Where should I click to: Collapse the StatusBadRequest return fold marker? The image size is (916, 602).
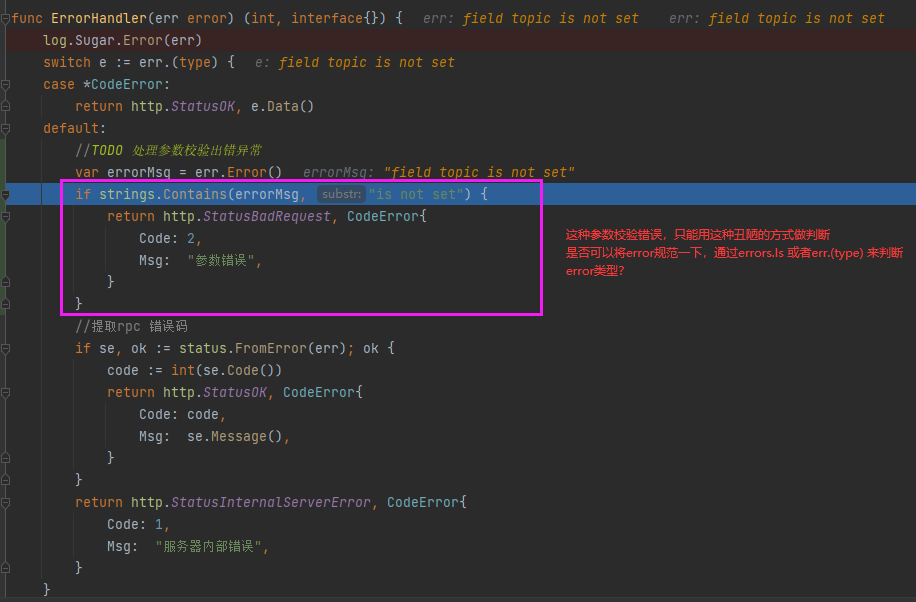click(x=5, y=217)
